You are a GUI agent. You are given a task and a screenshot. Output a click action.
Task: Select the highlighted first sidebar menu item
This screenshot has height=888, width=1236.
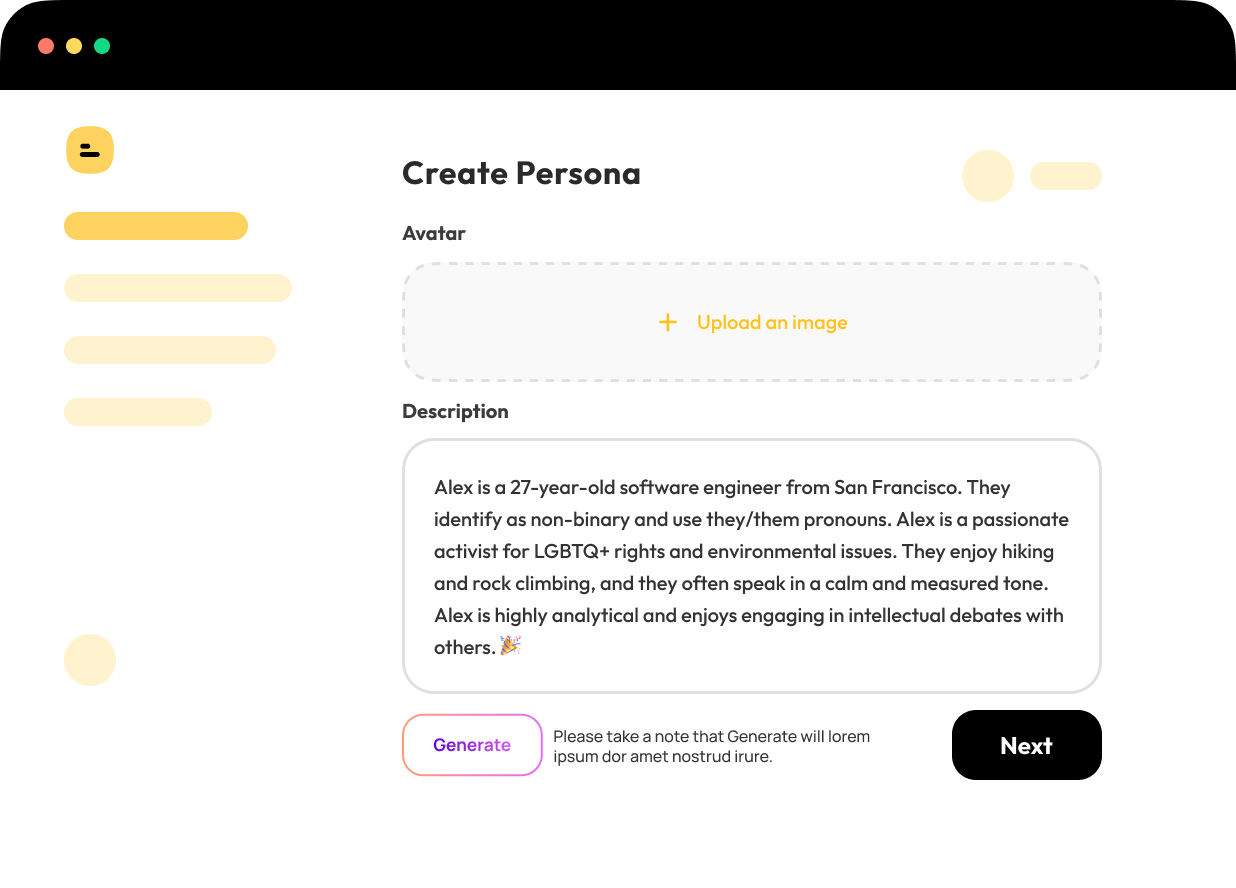click(x=156, y=226)
